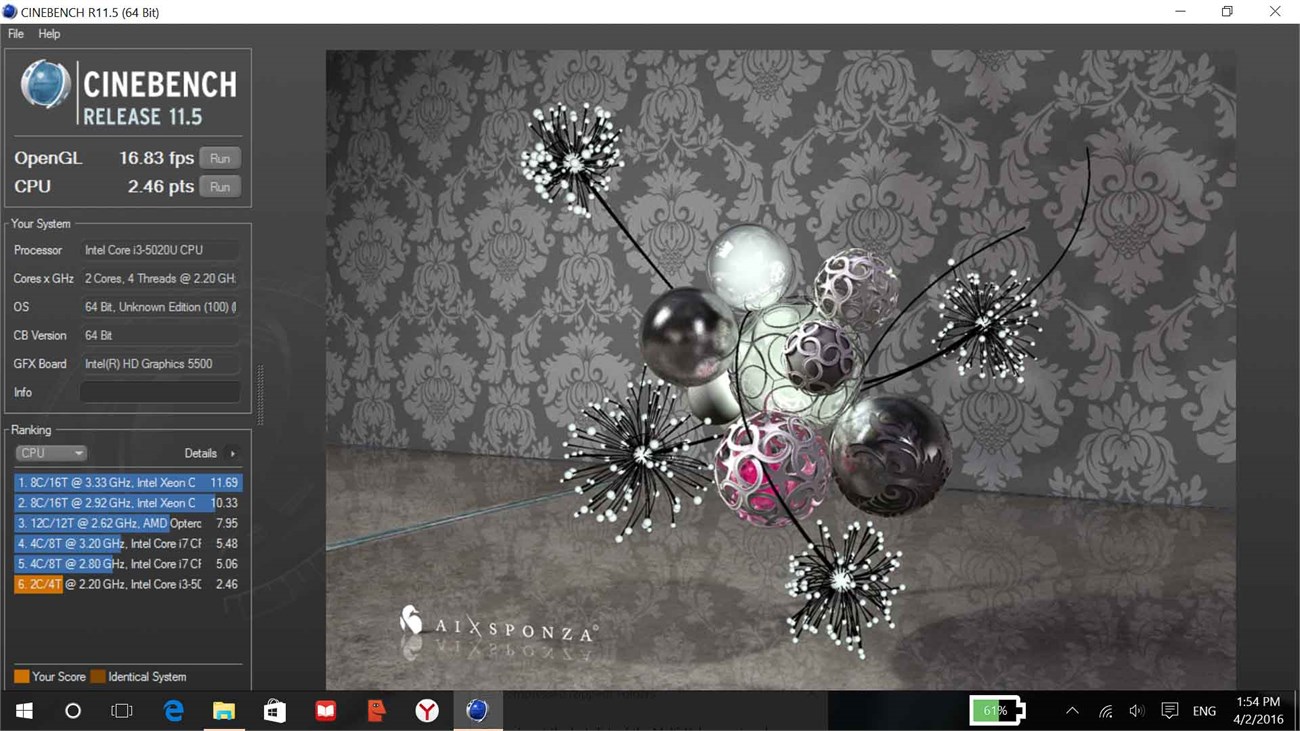The width and height of the screenshot is (1300, 731).
Task: Click the Cinebench title bar icon
Action: (x=10, y=12)
